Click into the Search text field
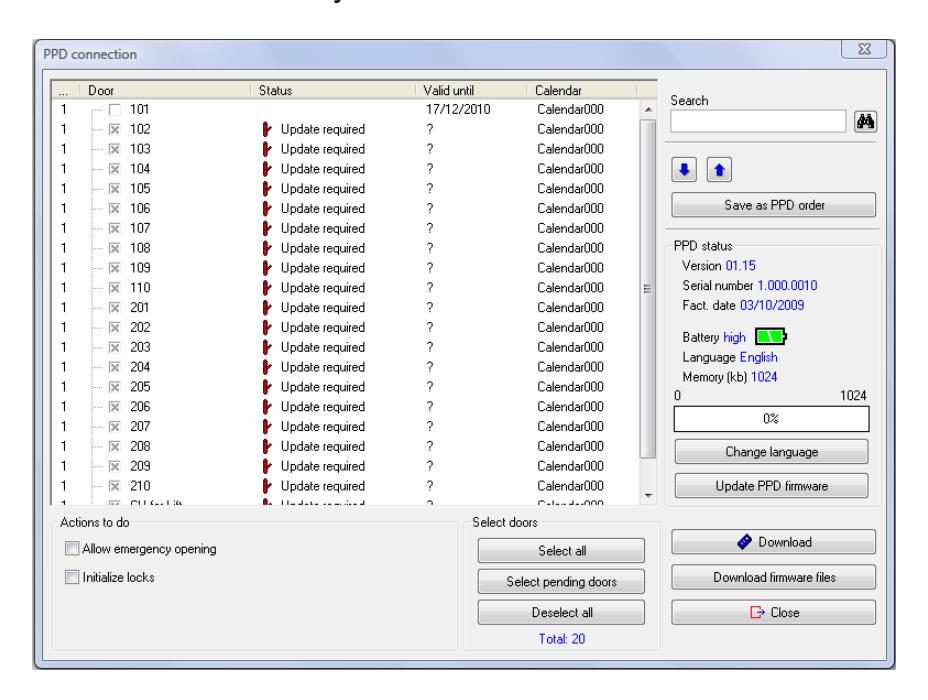928x700 pixels. [x=758, y=121]
